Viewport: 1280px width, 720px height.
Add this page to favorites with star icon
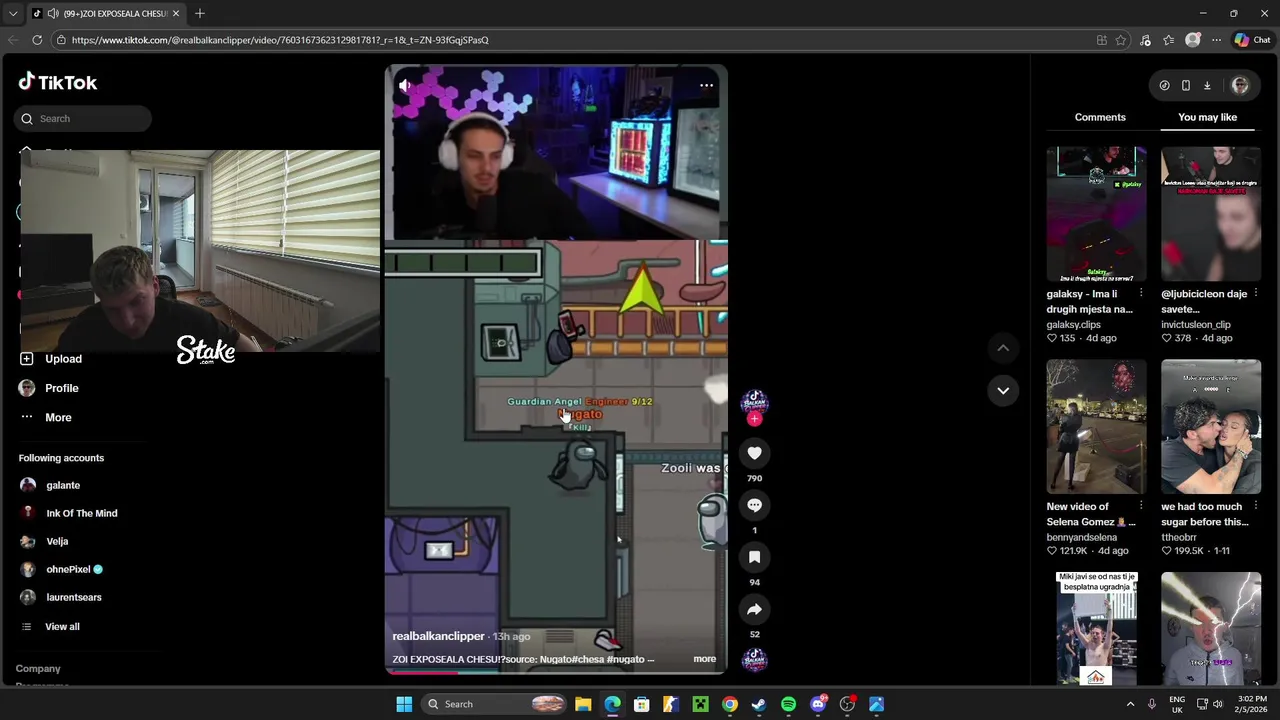(1121, 40)
